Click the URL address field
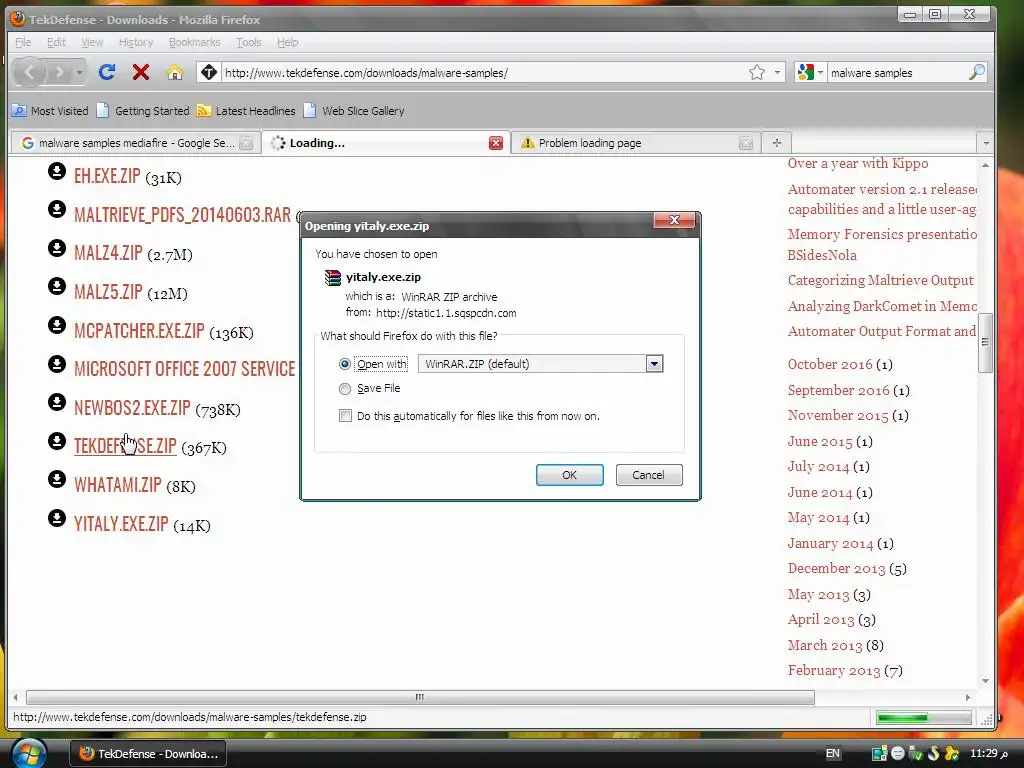This screenshot has width=1024, height=768. 483,72
